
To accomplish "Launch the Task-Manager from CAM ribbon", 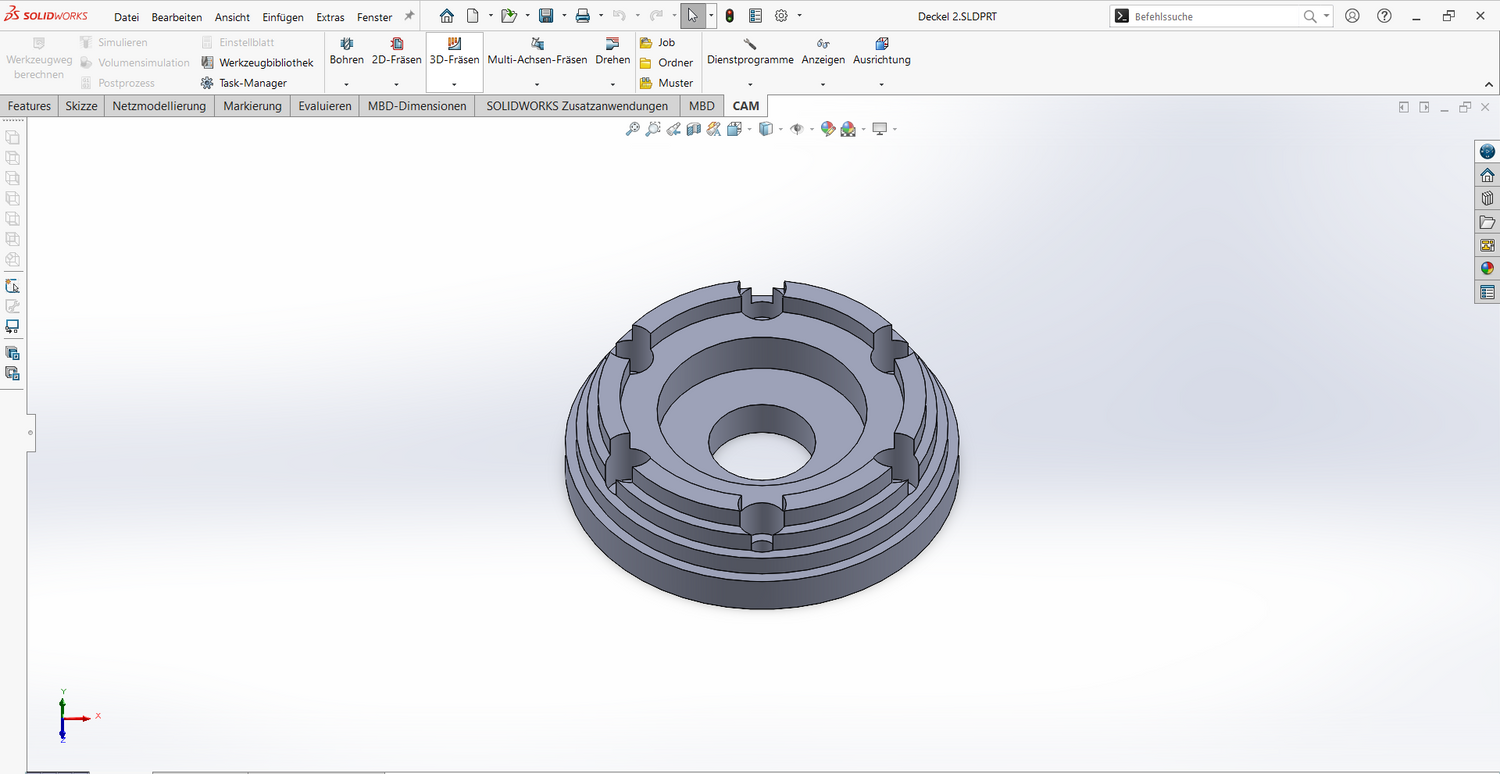I will [x=244, y=83].
